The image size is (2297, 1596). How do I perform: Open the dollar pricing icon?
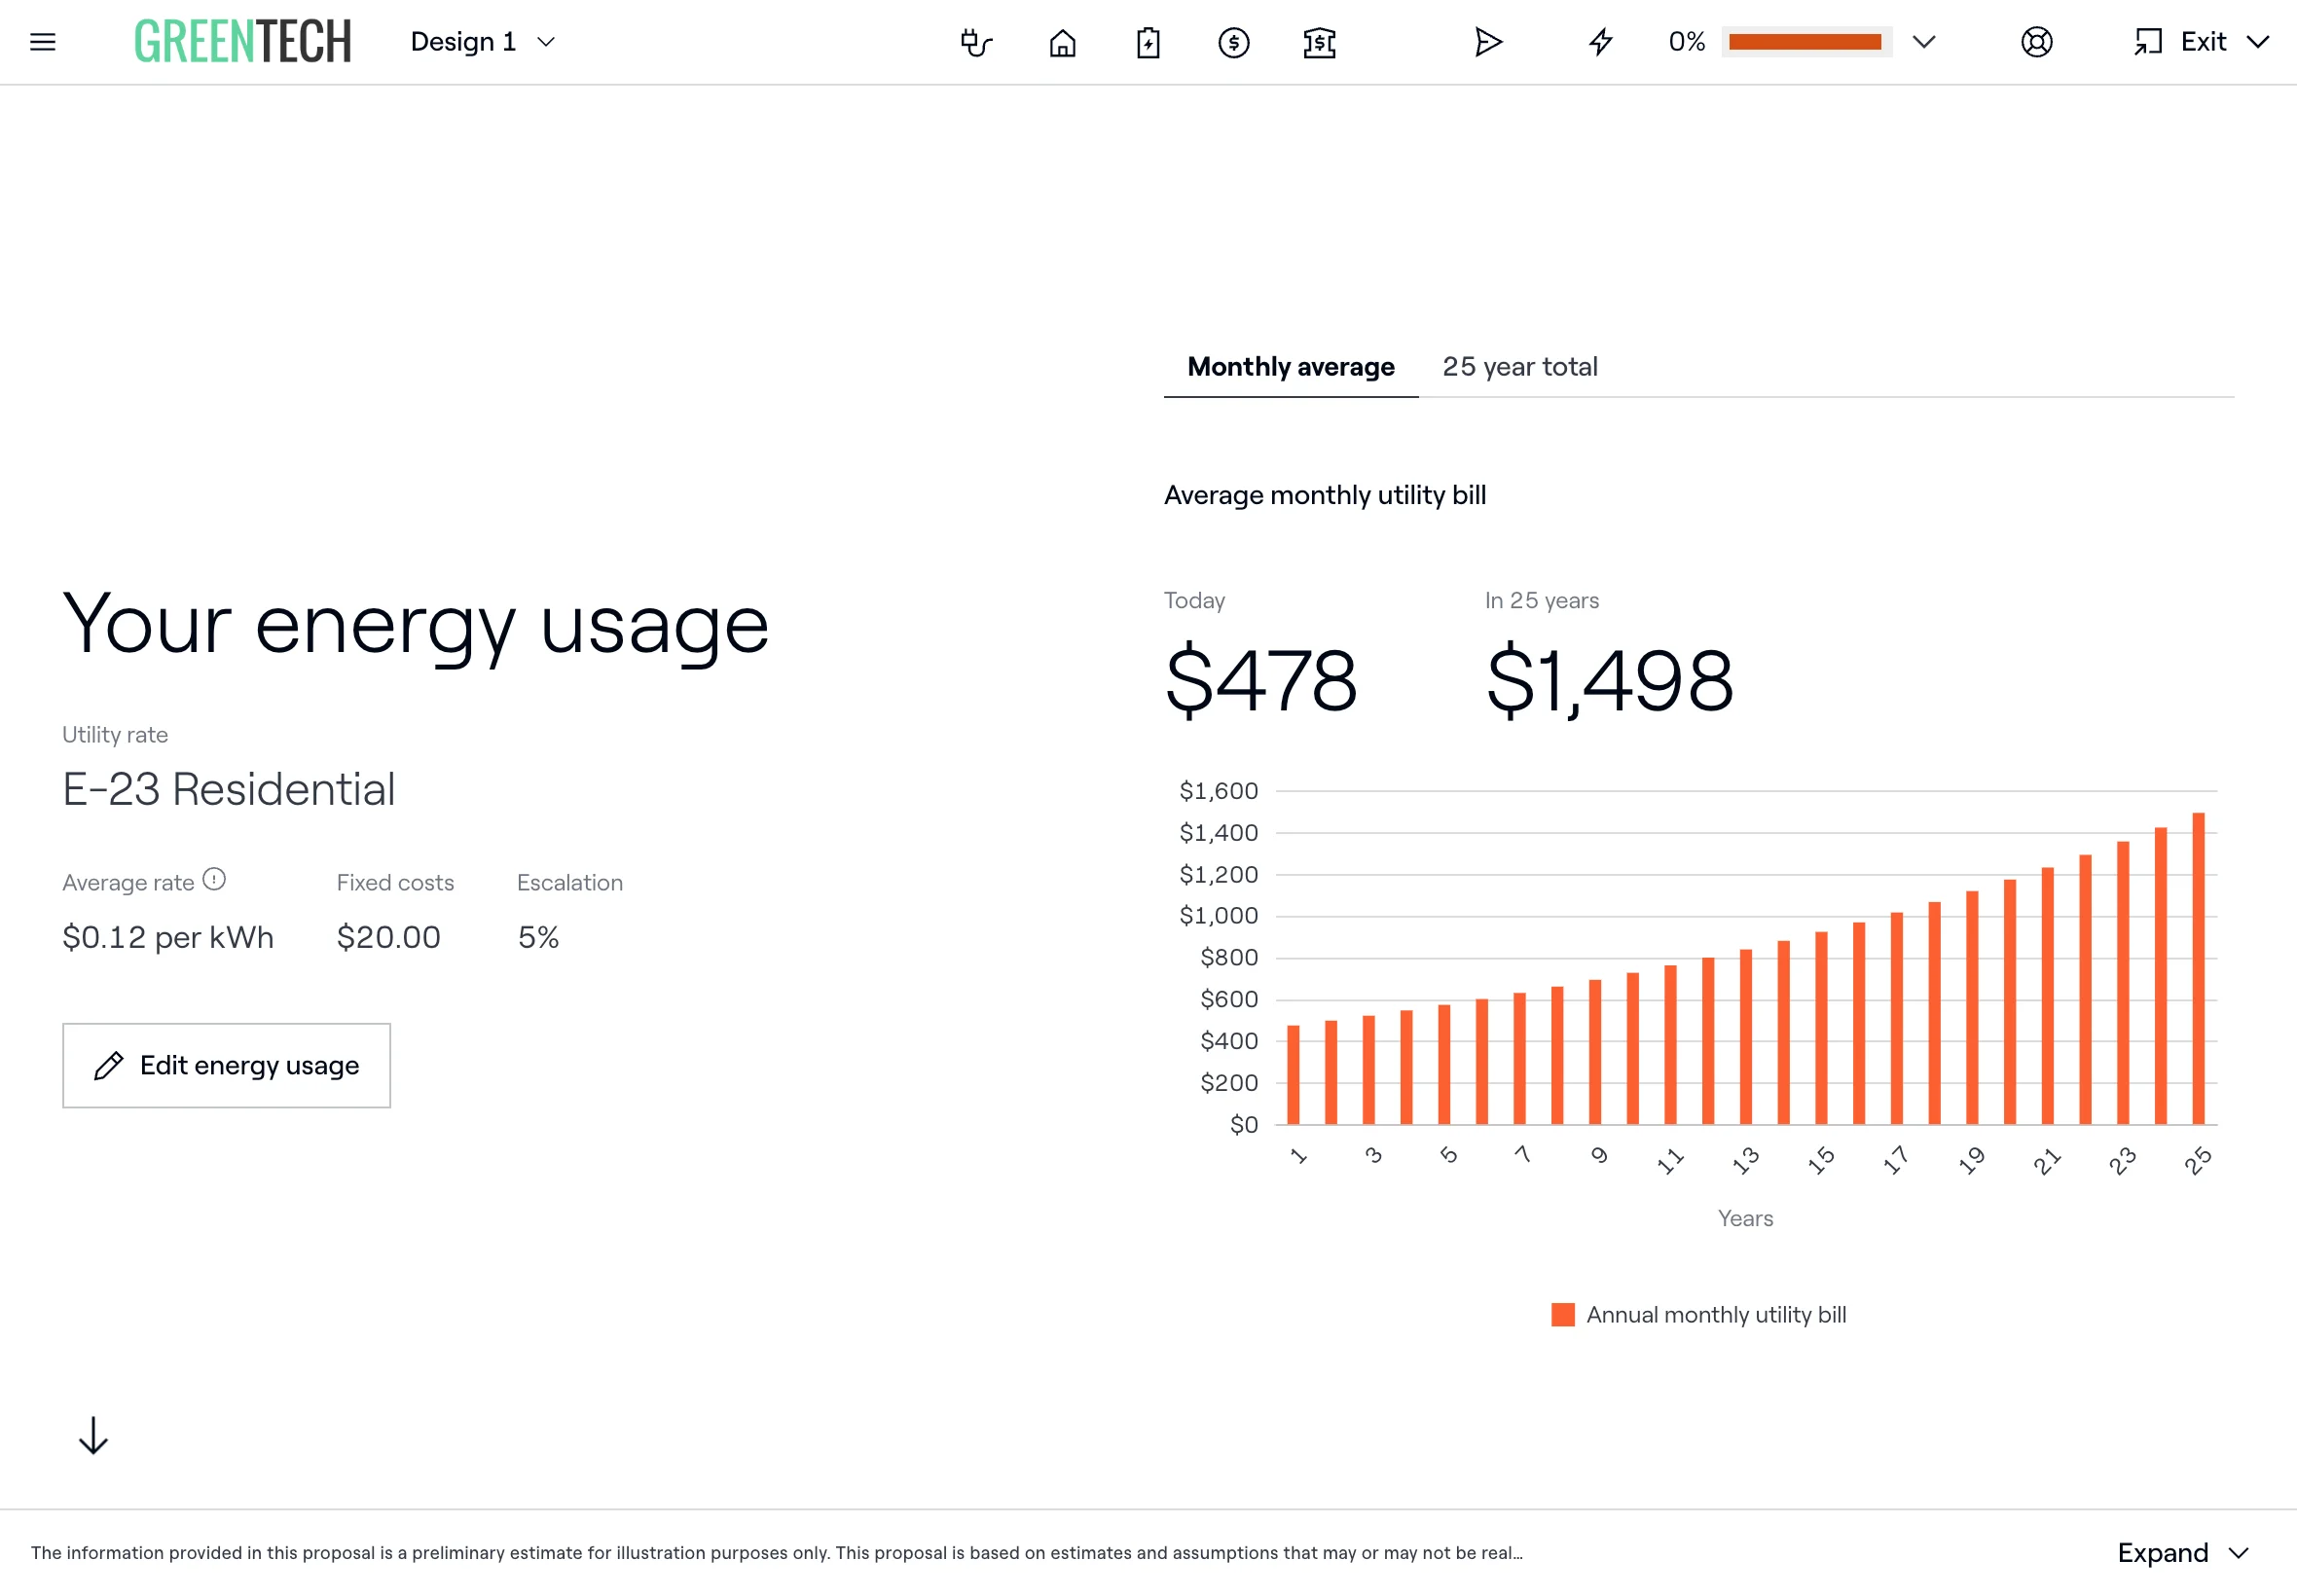pos(1234,42)
